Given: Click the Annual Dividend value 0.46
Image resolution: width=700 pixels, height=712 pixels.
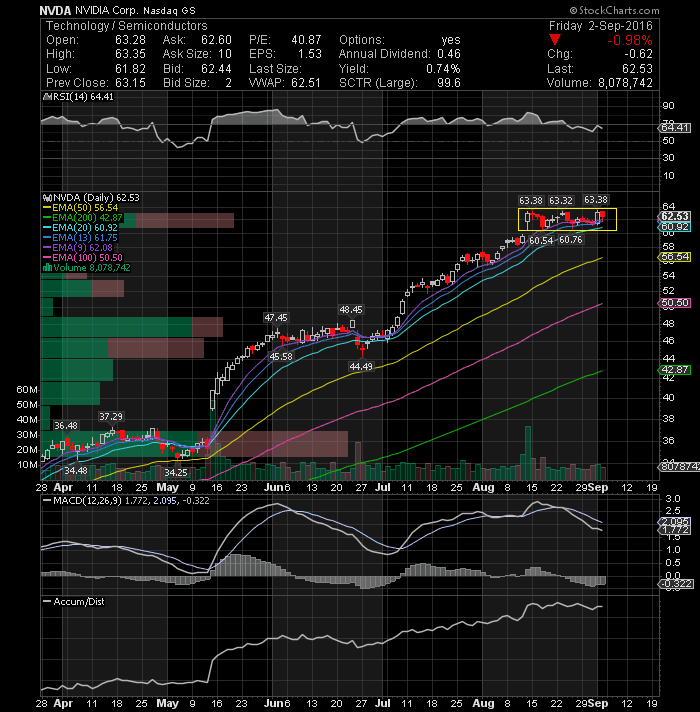Looking at the screenshot, I should coord(449,54).
